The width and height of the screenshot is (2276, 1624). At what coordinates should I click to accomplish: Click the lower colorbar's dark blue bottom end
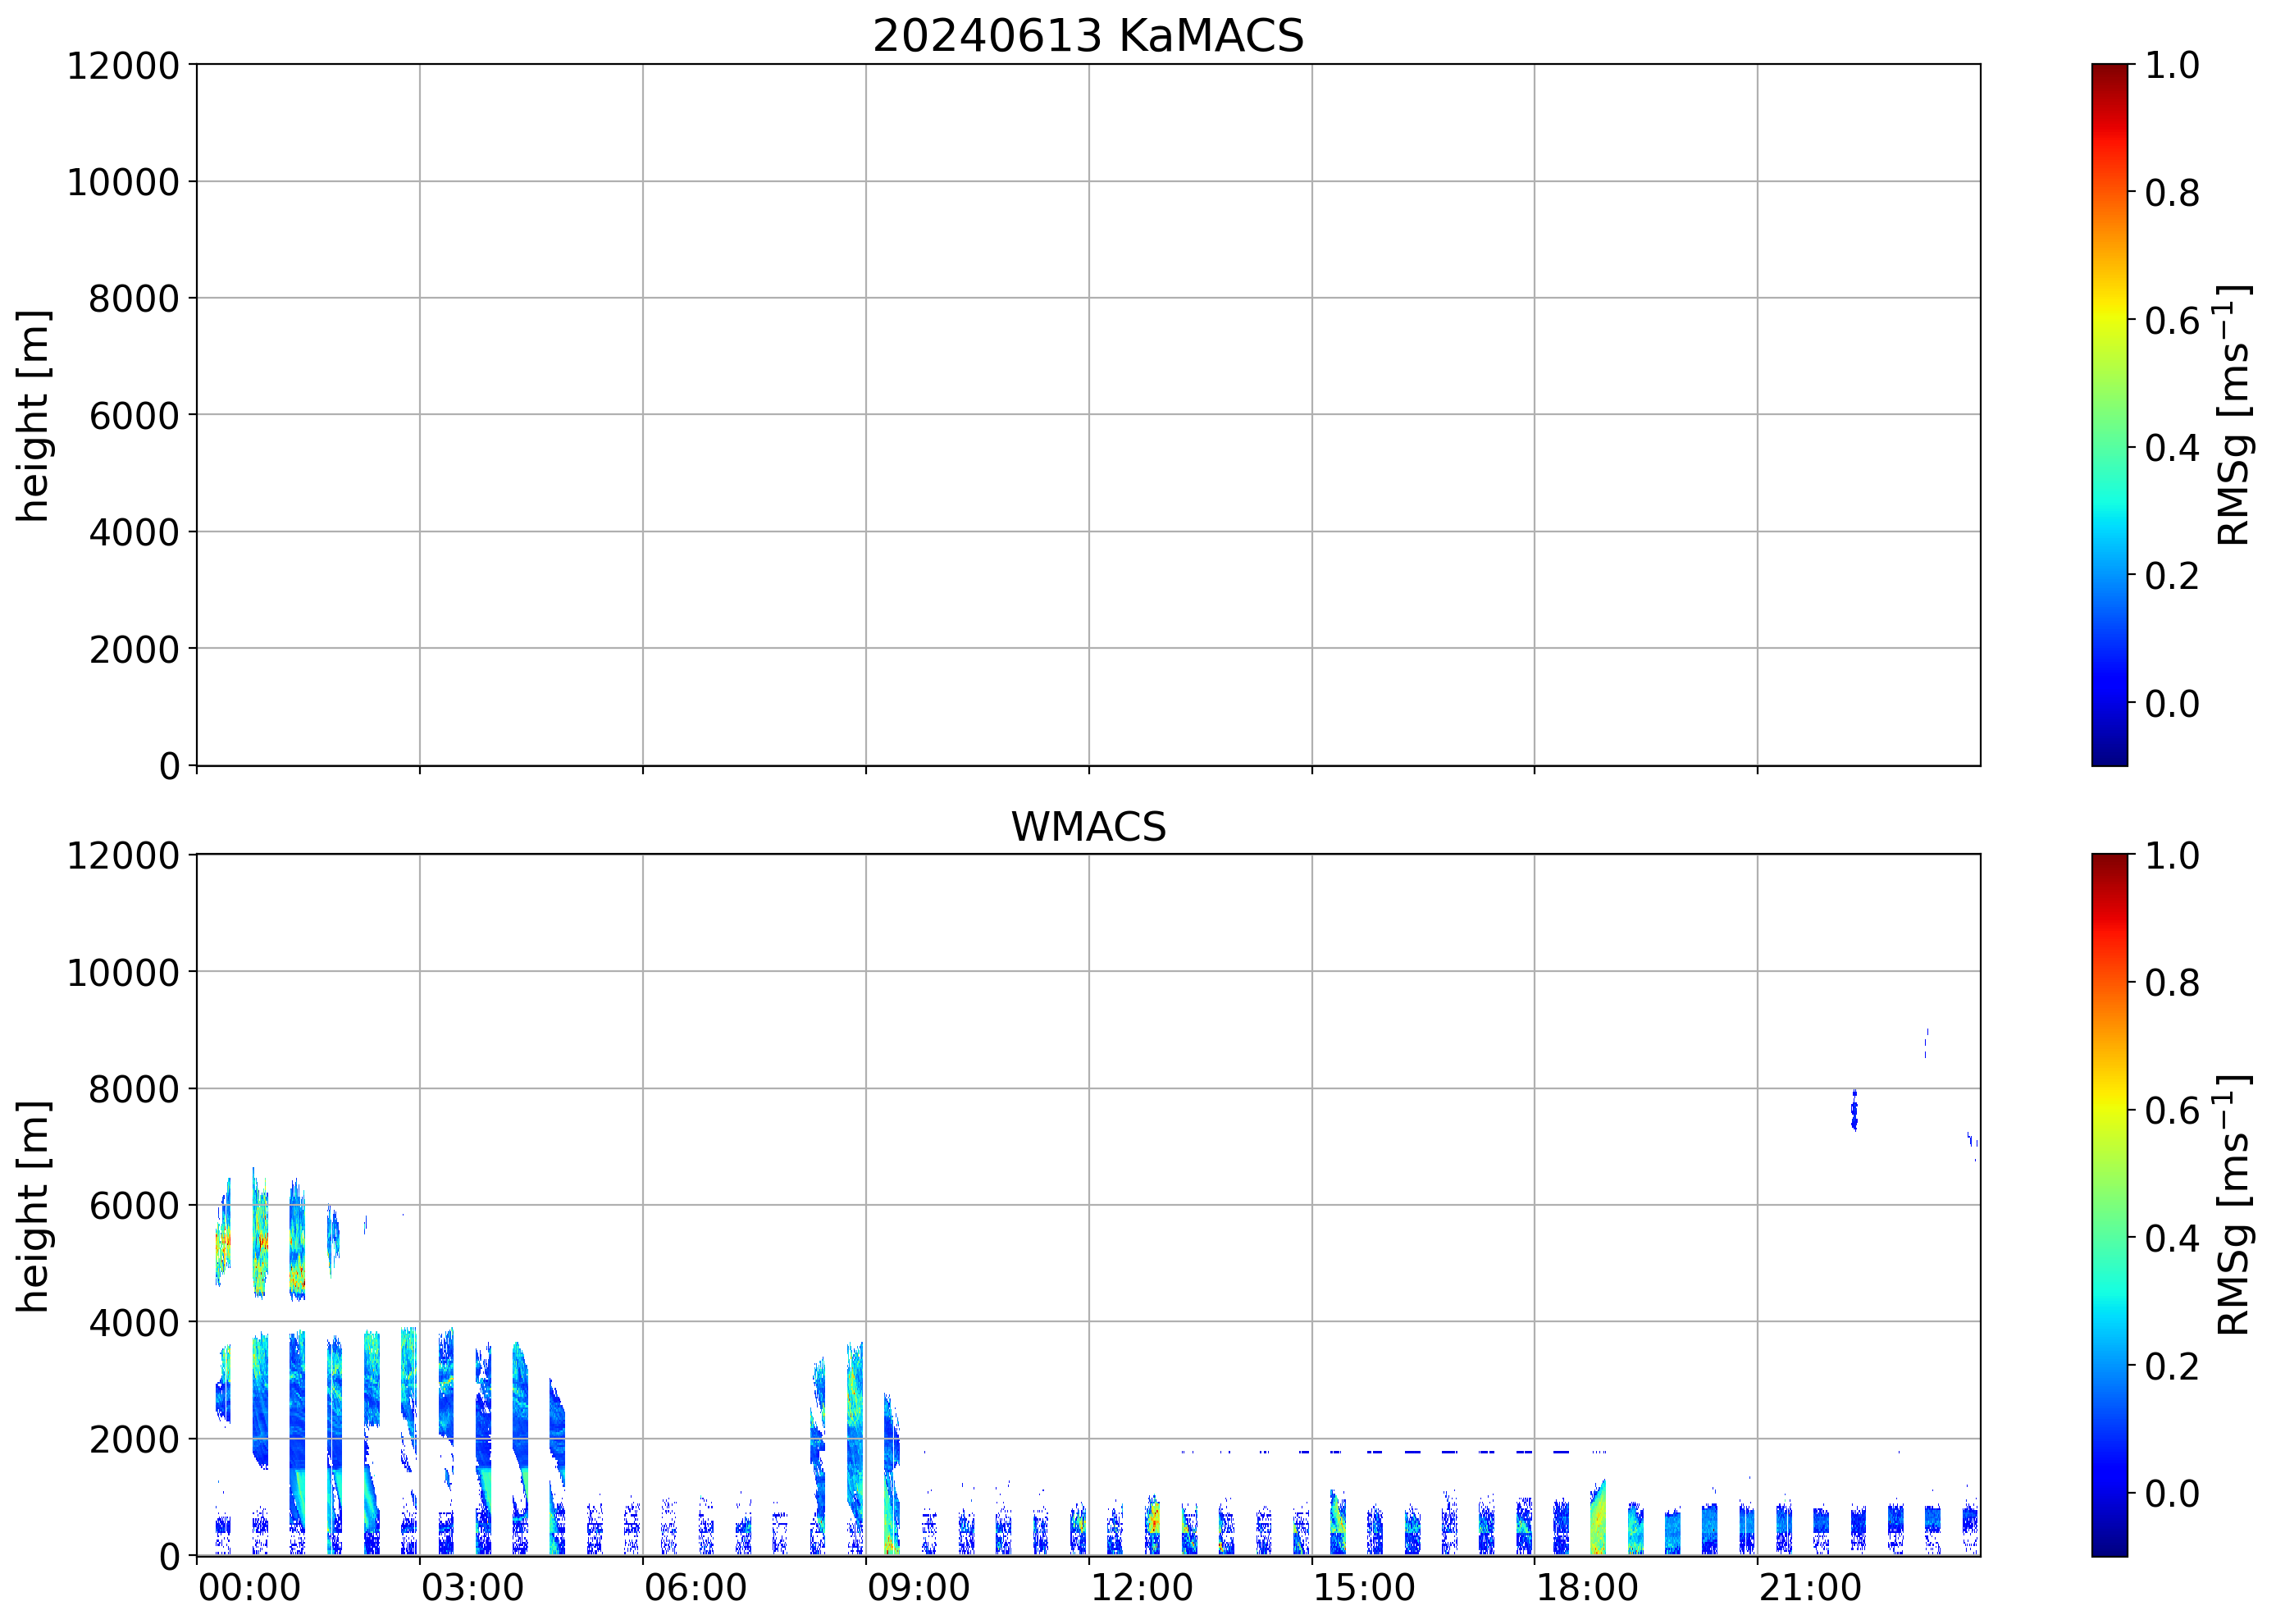[x=2109, y=1548]
